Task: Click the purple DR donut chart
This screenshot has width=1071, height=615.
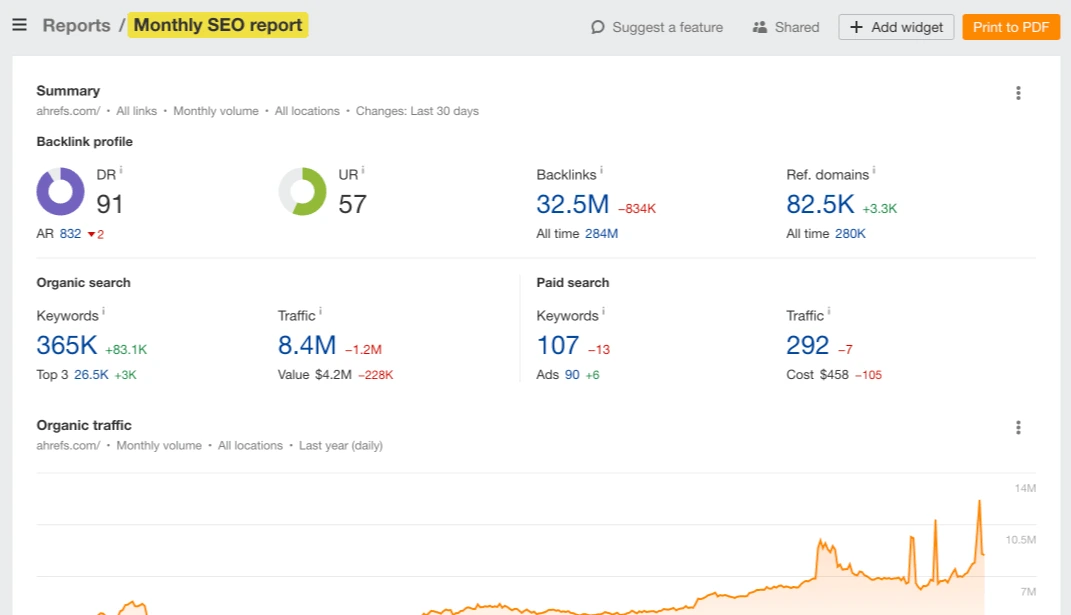Action: point(61,191)
